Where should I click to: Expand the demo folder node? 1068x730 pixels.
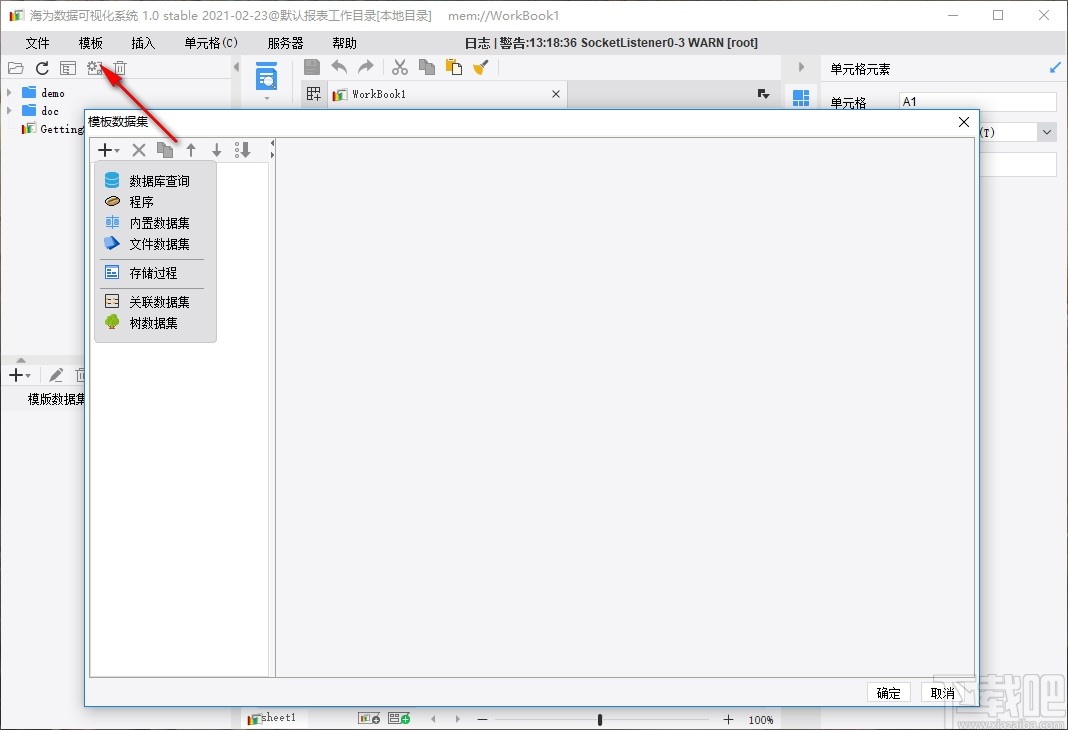click(9, 92)
